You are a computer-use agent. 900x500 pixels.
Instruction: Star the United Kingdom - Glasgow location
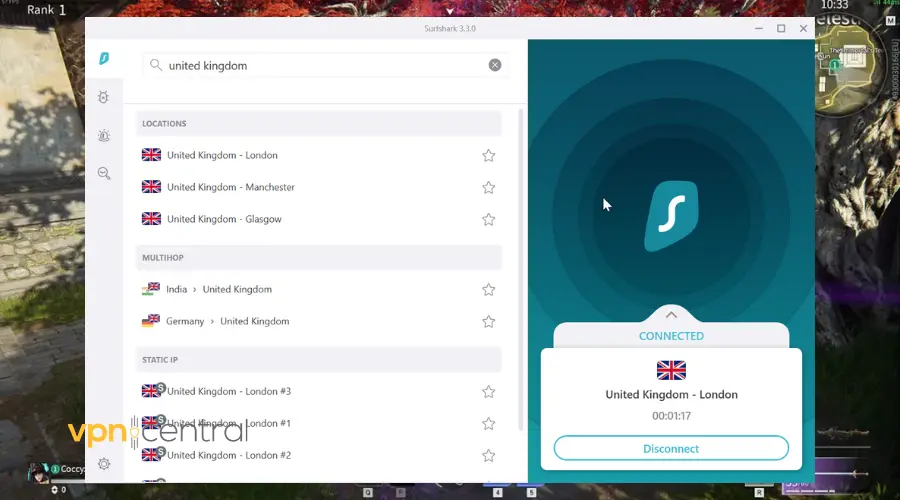click(489, 220)
